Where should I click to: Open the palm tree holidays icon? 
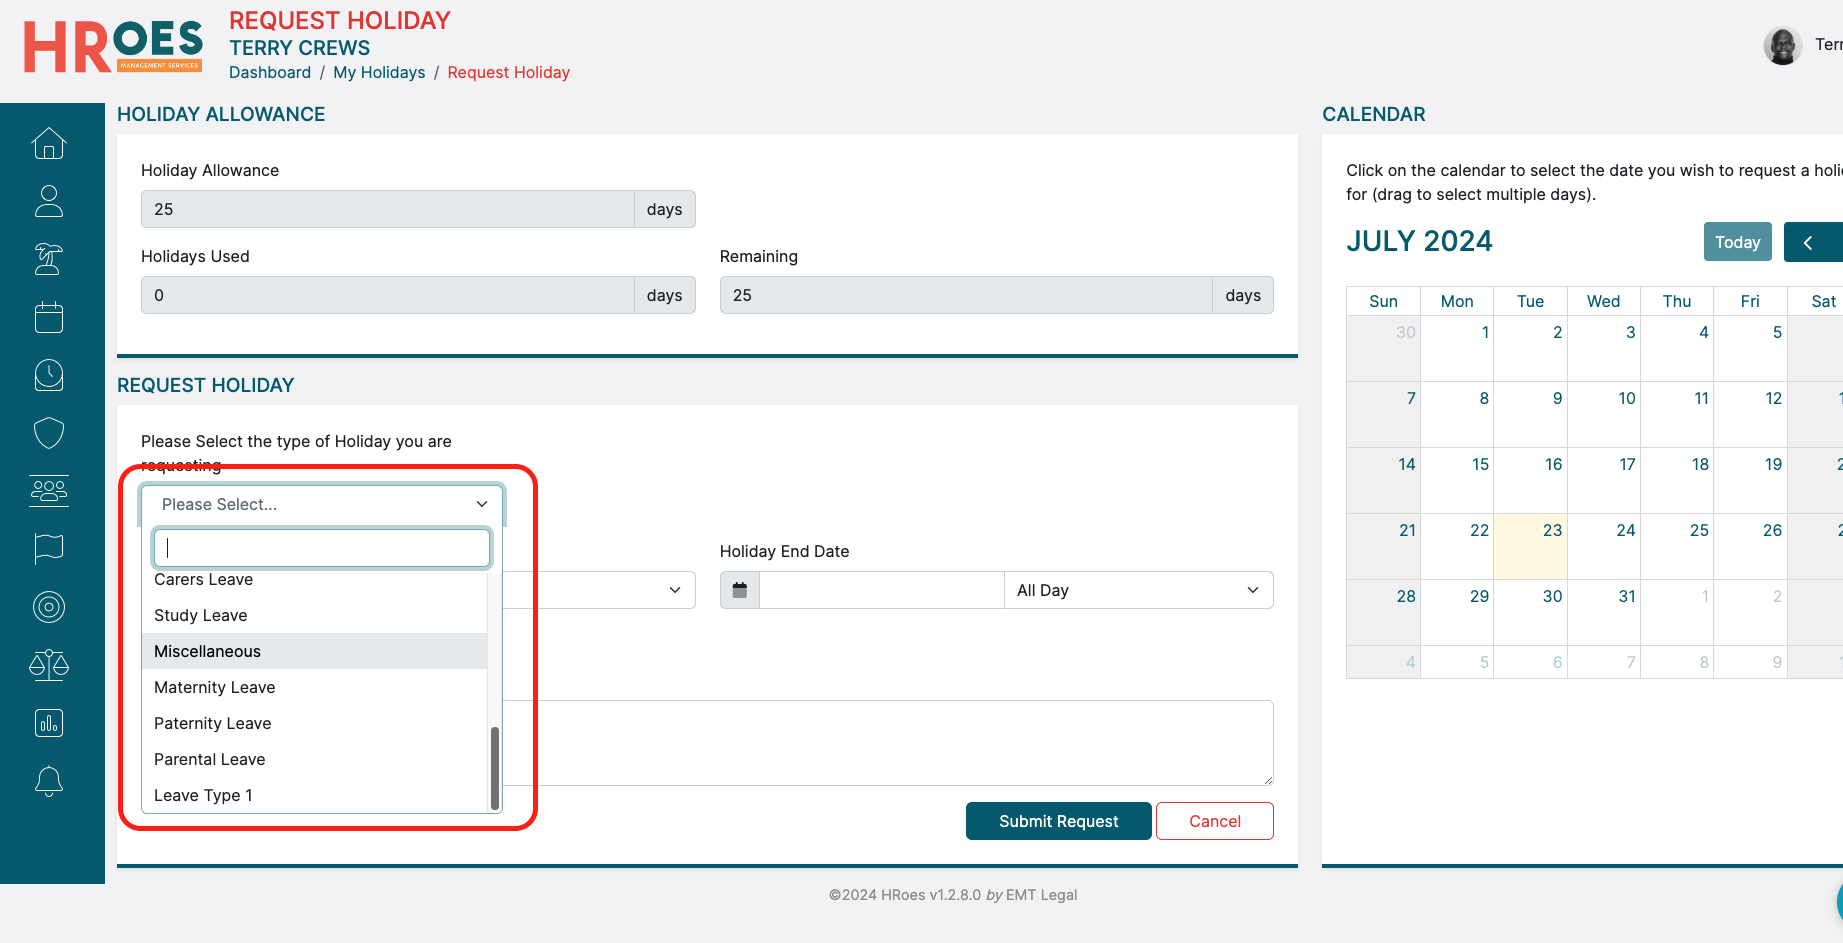[49, 259]
